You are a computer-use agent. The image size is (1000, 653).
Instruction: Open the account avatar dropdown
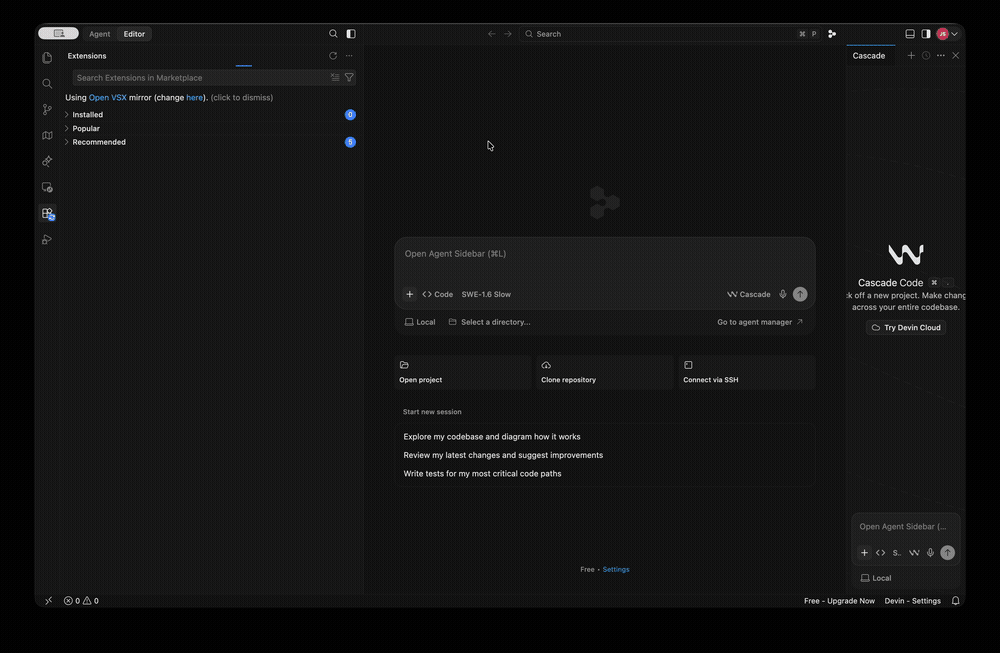coord(947,34)
